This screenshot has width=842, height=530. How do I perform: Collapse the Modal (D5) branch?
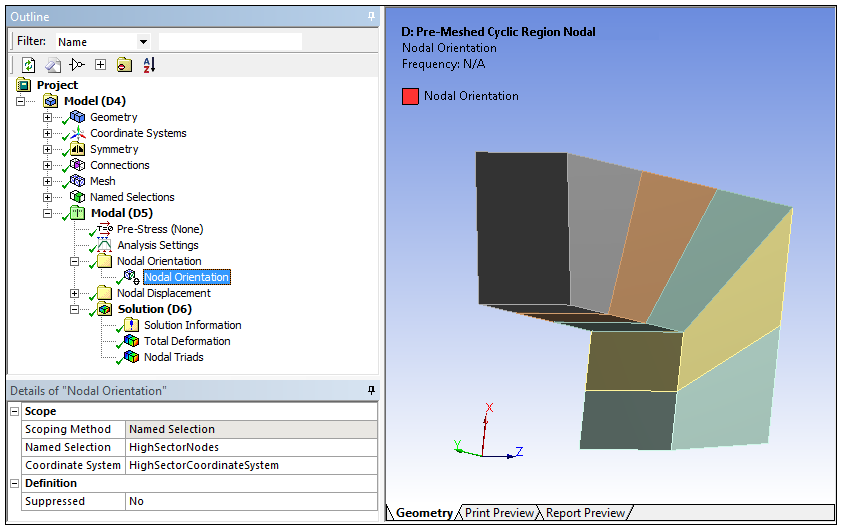47,213
